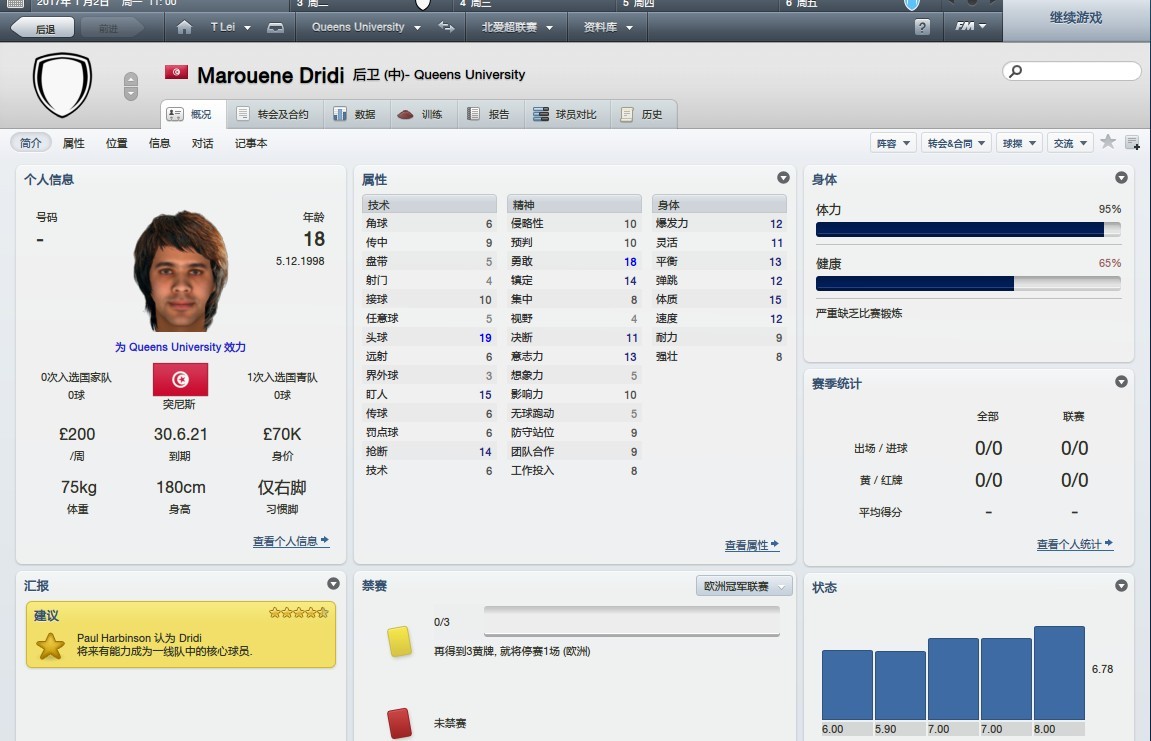The image size is (1151, 741).
Task: Follow the 查看个人信息 link
Action: pos(291,541)
